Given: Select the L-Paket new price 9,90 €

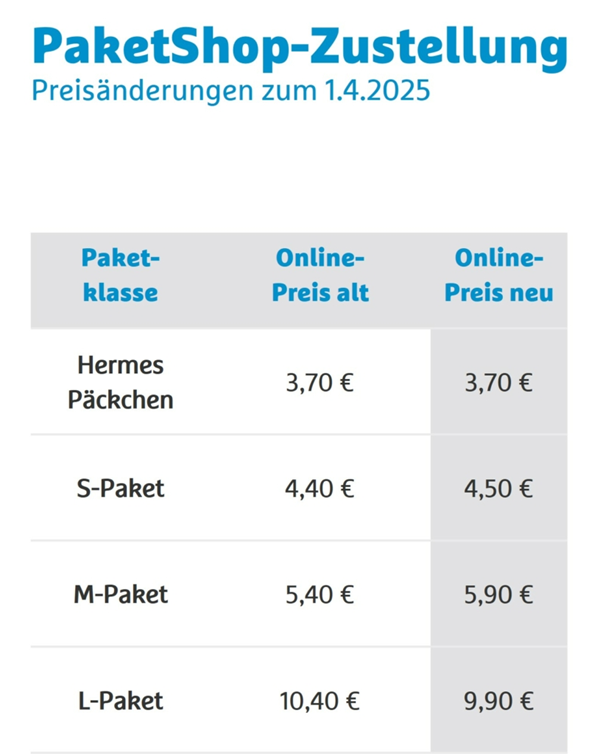Looking at the screenshot, I should pos(499,701).
